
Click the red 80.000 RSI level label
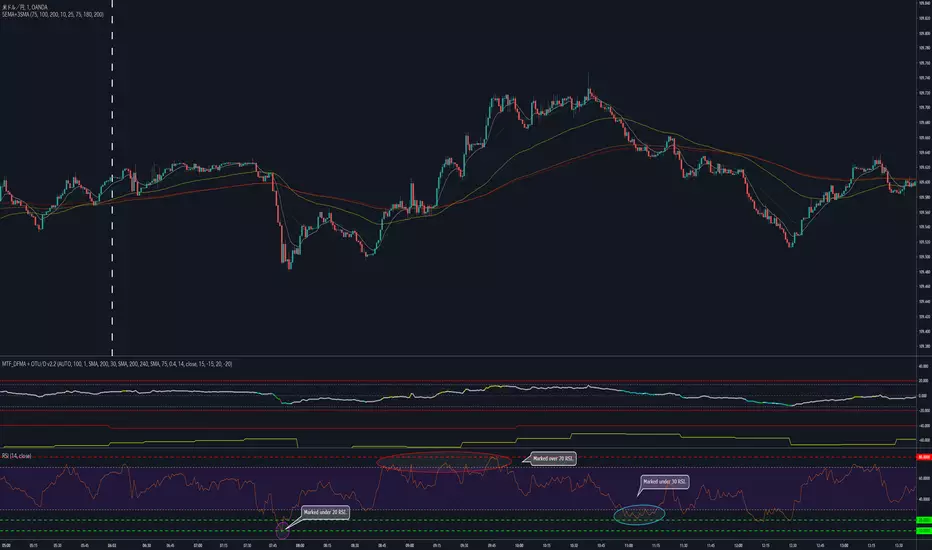click(x=924, y=457)
